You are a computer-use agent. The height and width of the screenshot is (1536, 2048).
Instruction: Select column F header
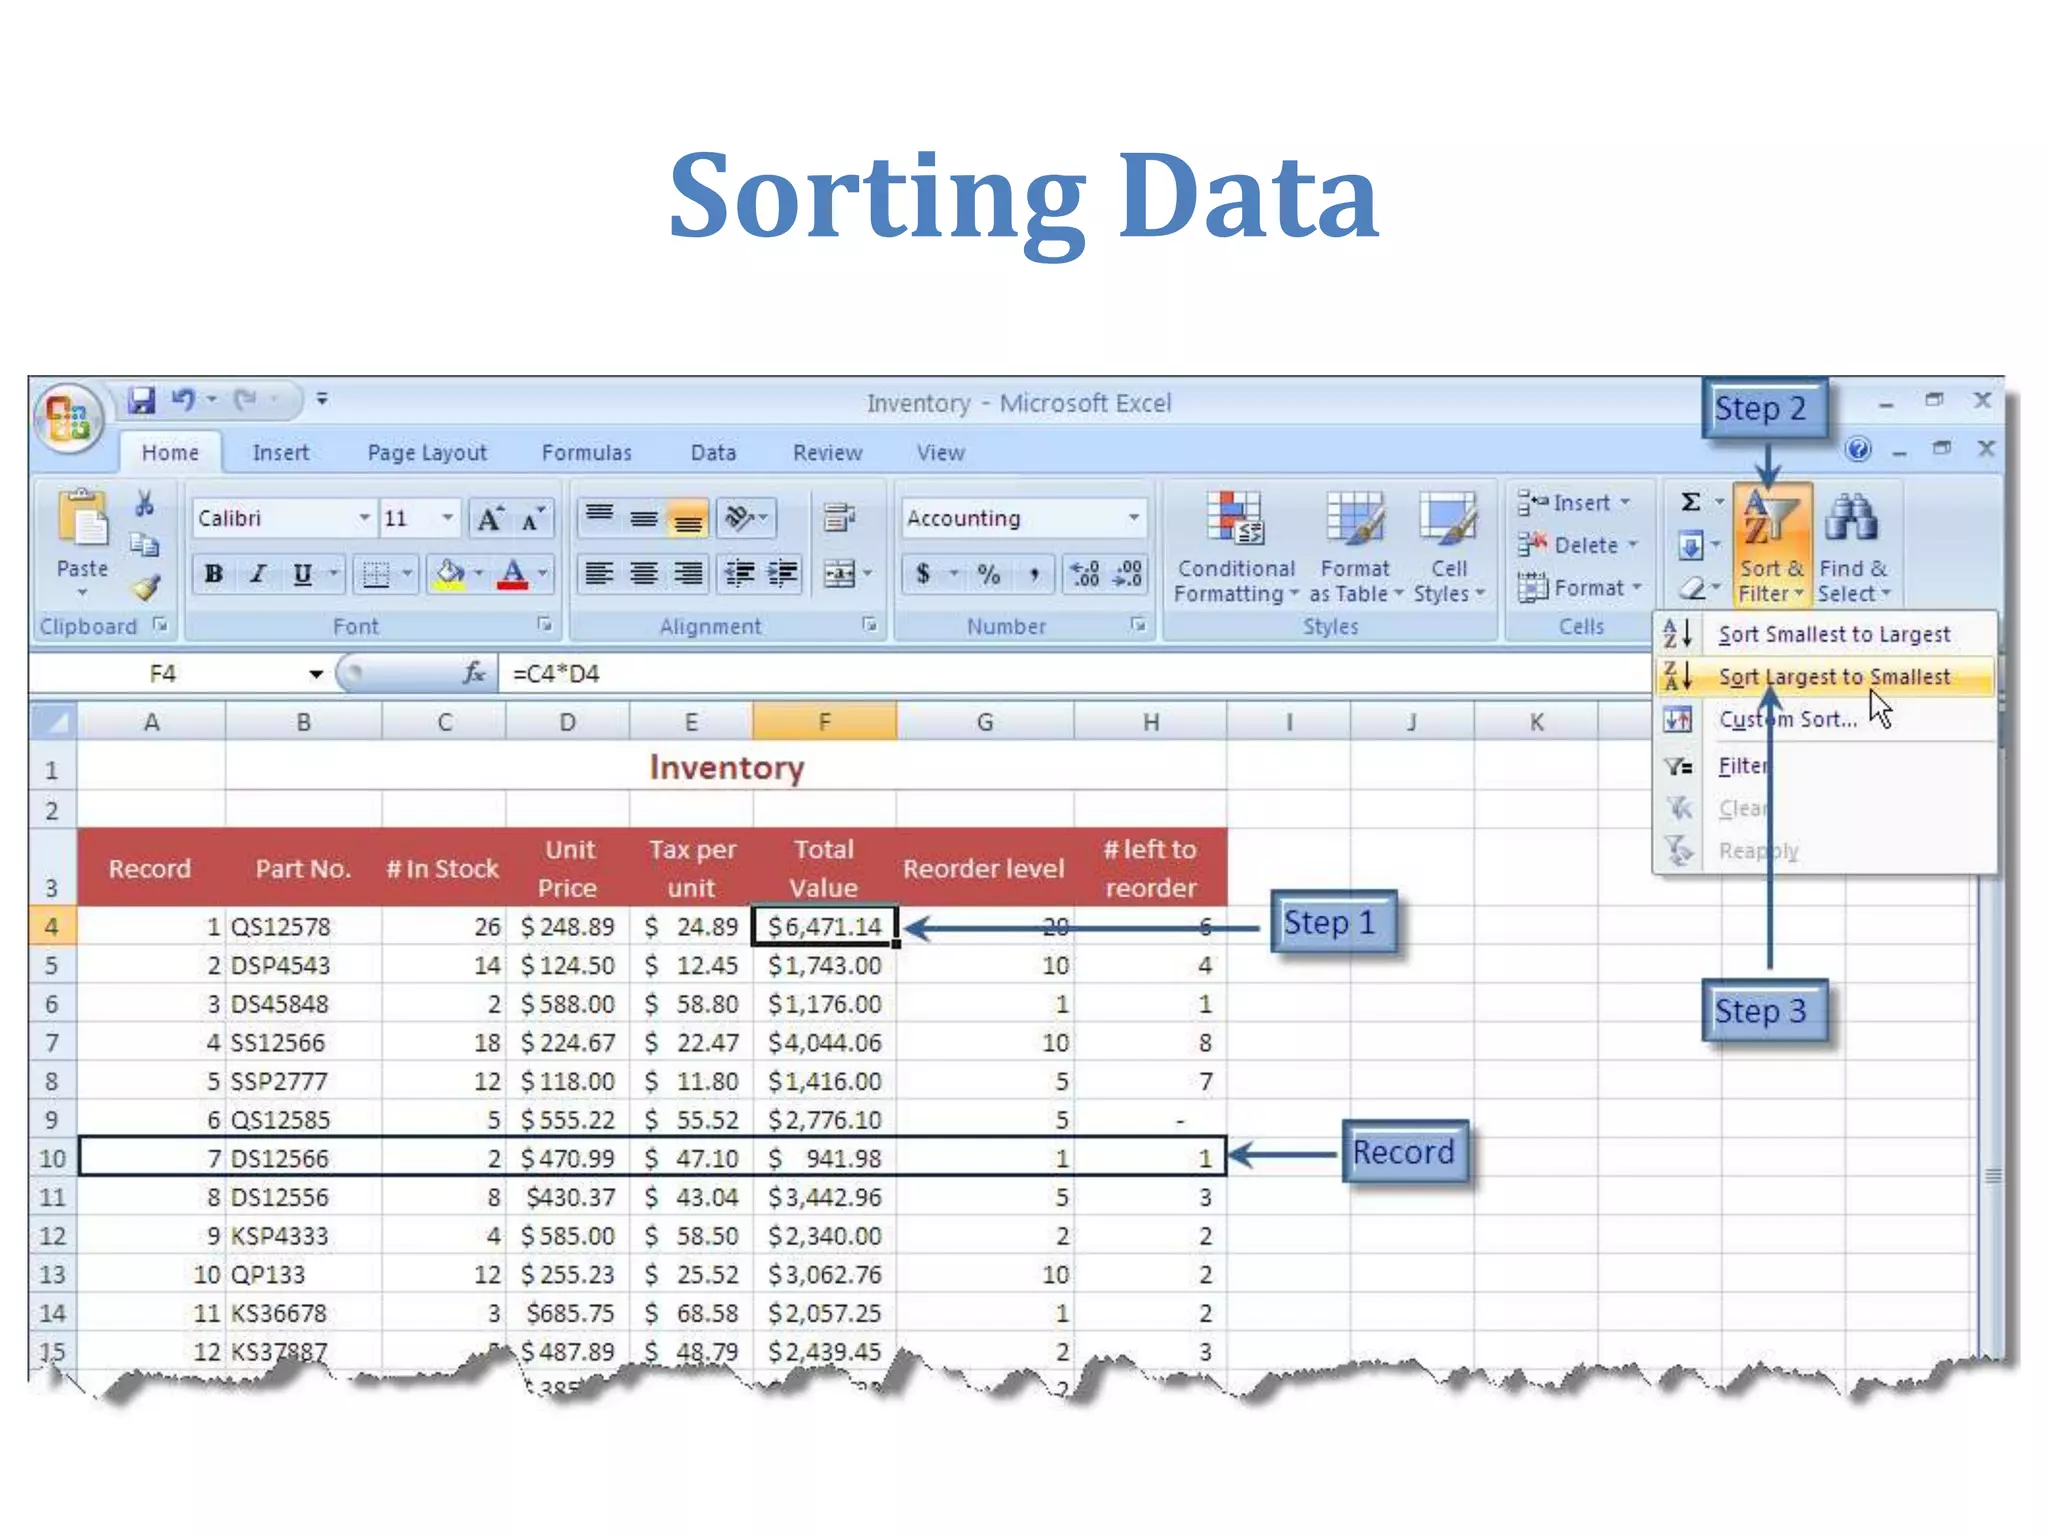[x=823, y=722]
